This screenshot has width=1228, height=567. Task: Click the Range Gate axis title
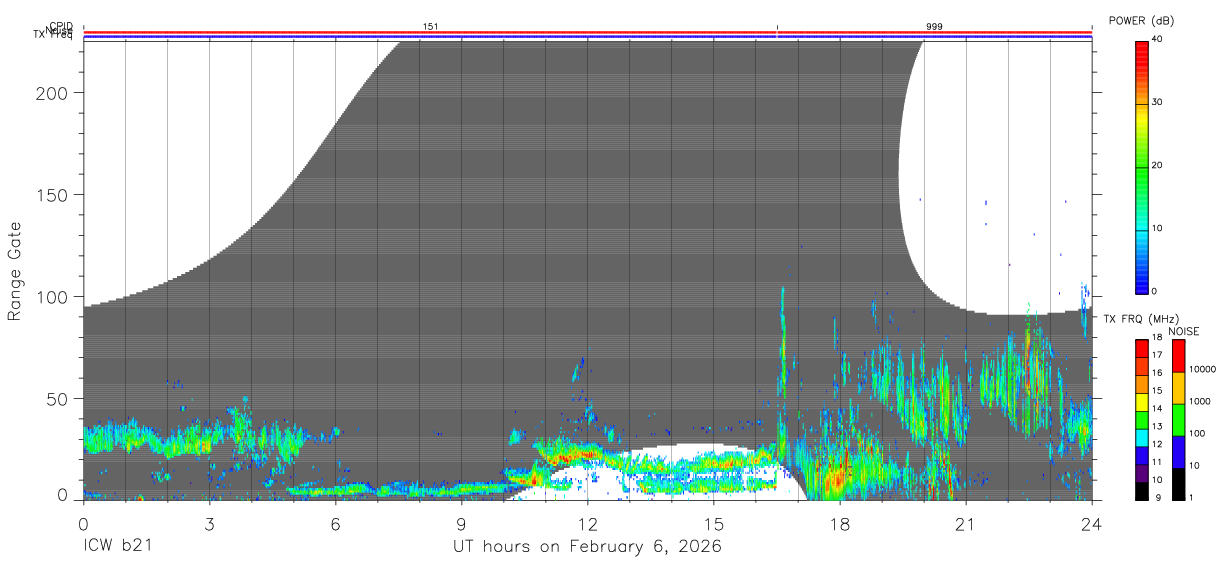tap(15, 272)
